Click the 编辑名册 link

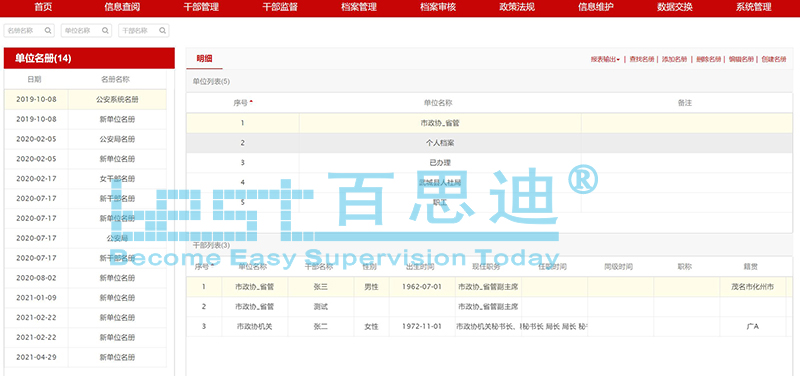[741, 59]
